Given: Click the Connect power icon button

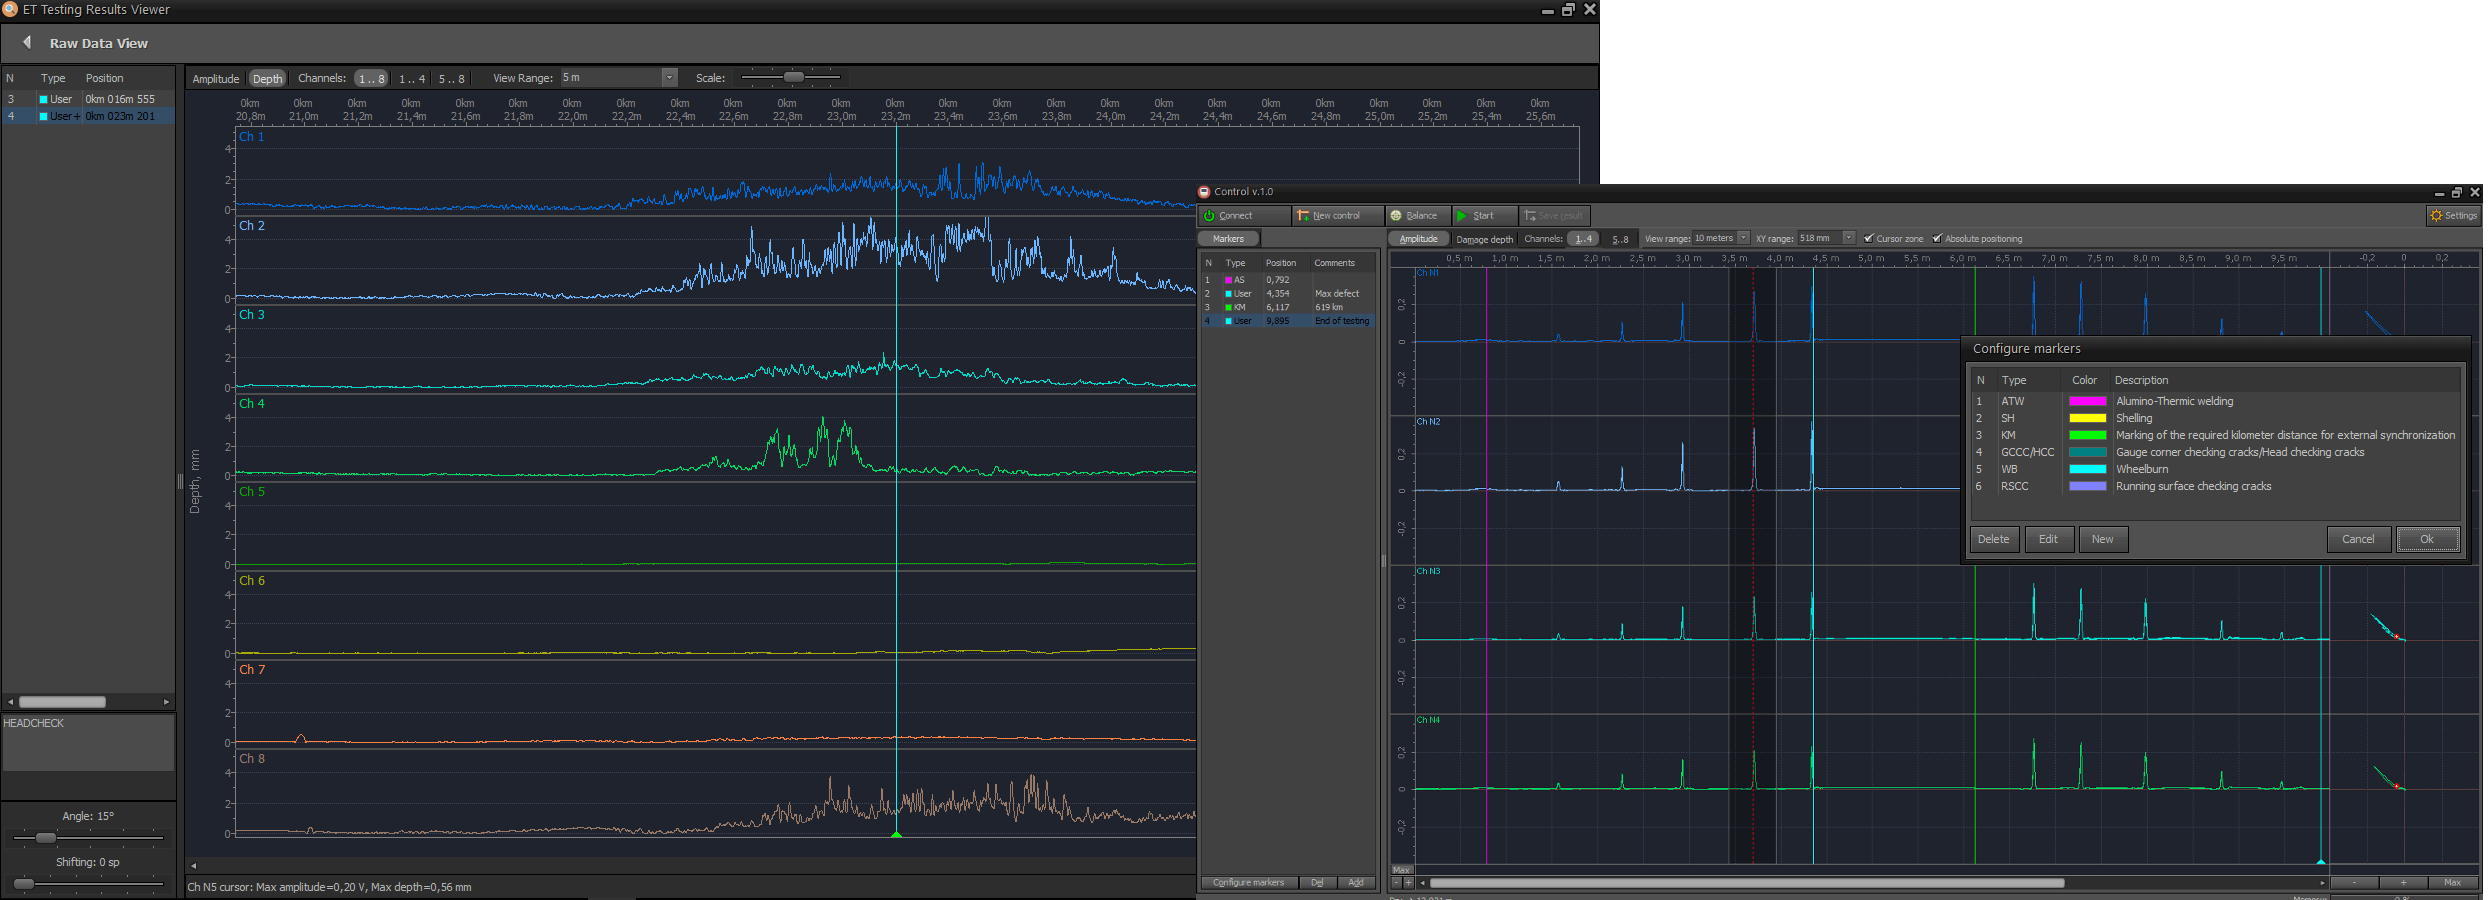Looking at the screenshot, I should [1209, 216].
